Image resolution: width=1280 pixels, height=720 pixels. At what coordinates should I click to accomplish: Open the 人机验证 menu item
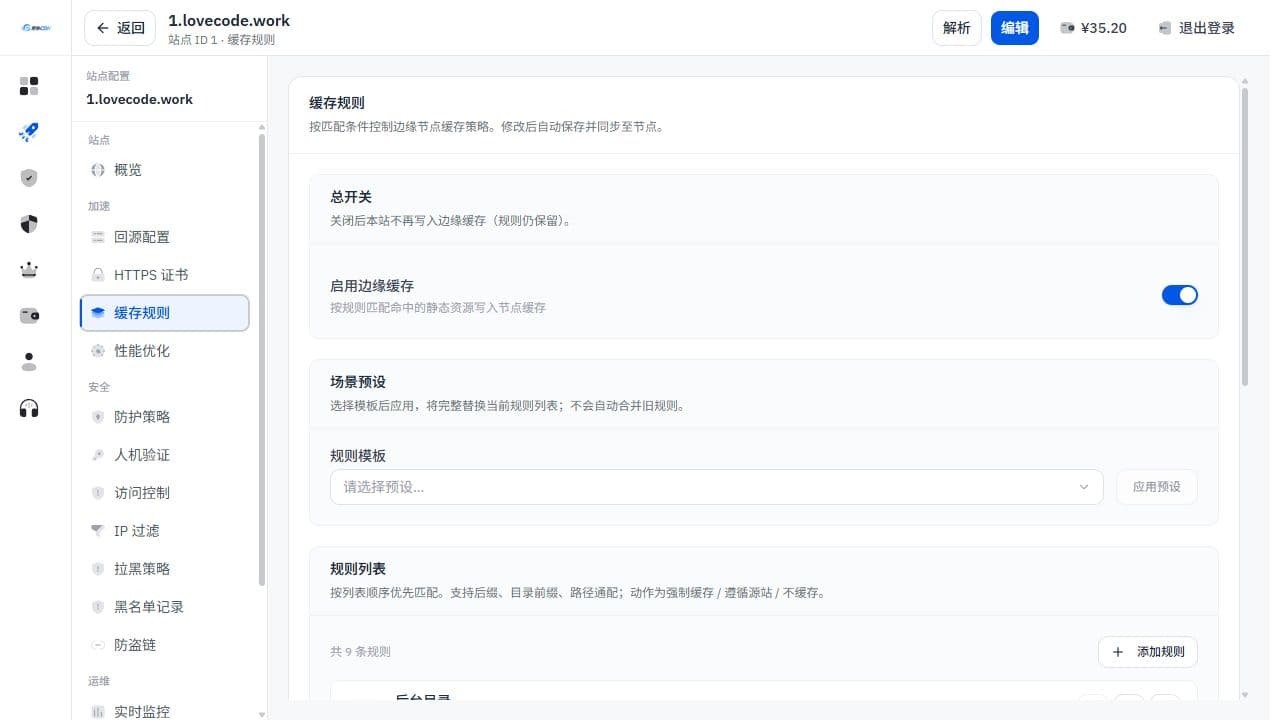coord(164,455)
